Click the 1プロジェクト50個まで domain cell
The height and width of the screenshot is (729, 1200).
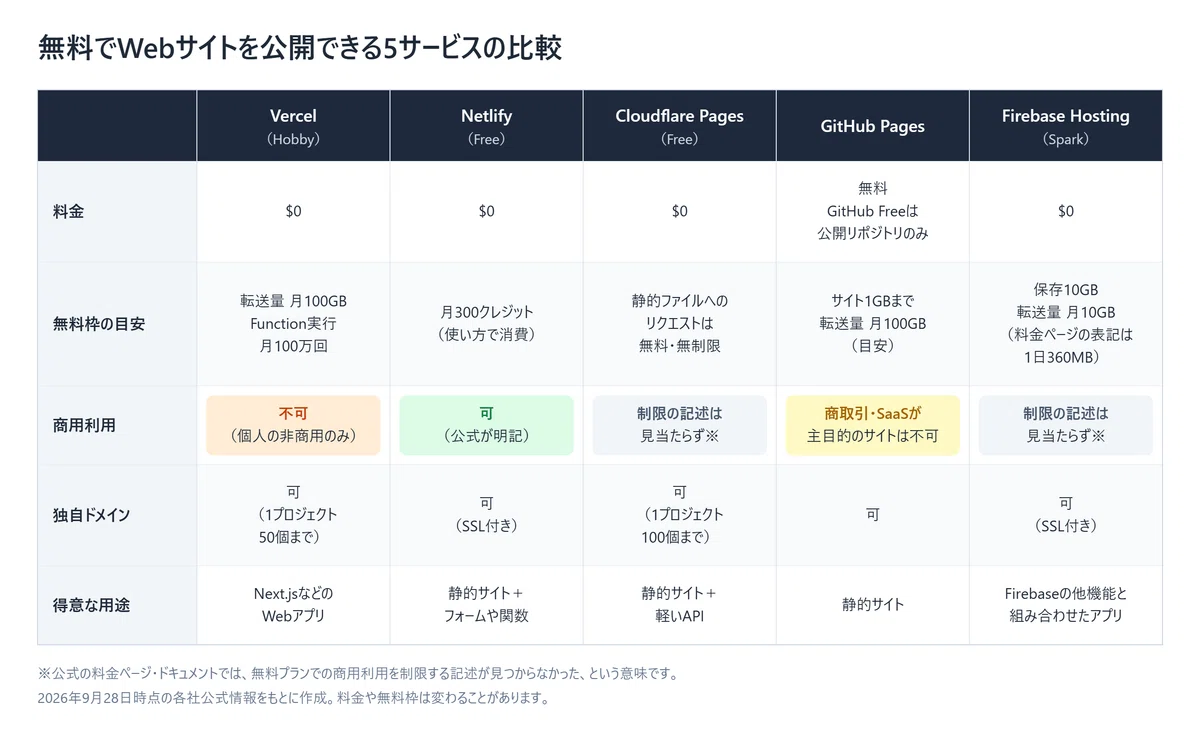293,515
